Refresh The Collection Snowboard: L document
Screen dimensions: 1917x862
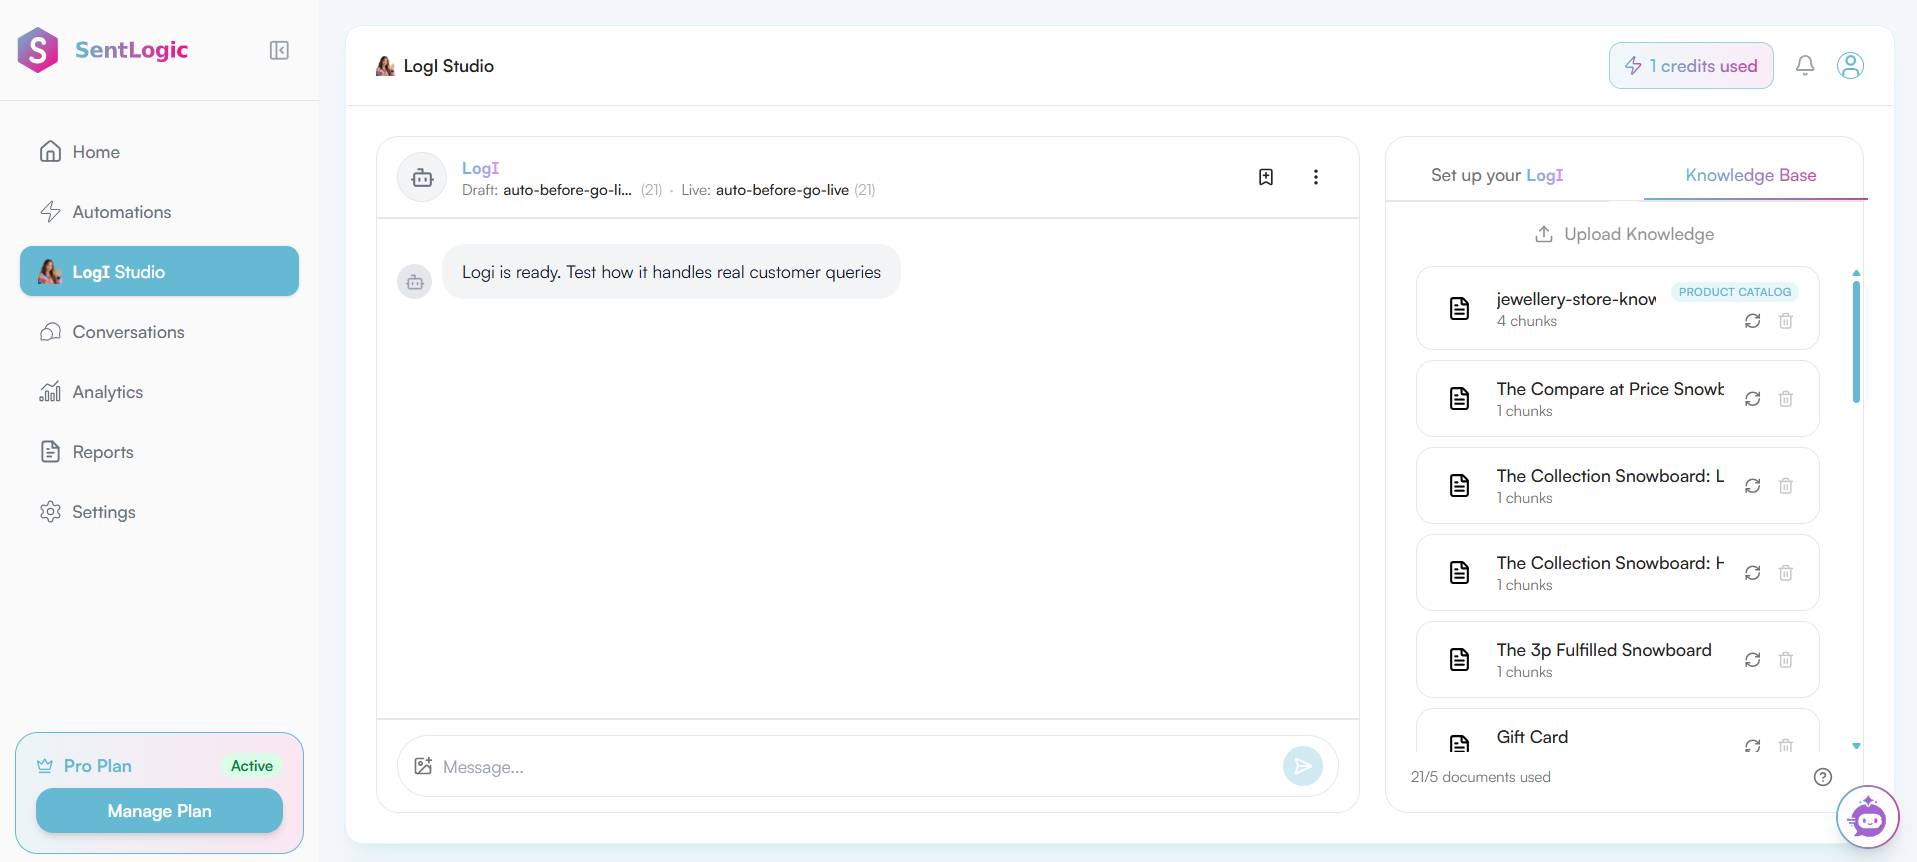click(x=1753, y=486)
